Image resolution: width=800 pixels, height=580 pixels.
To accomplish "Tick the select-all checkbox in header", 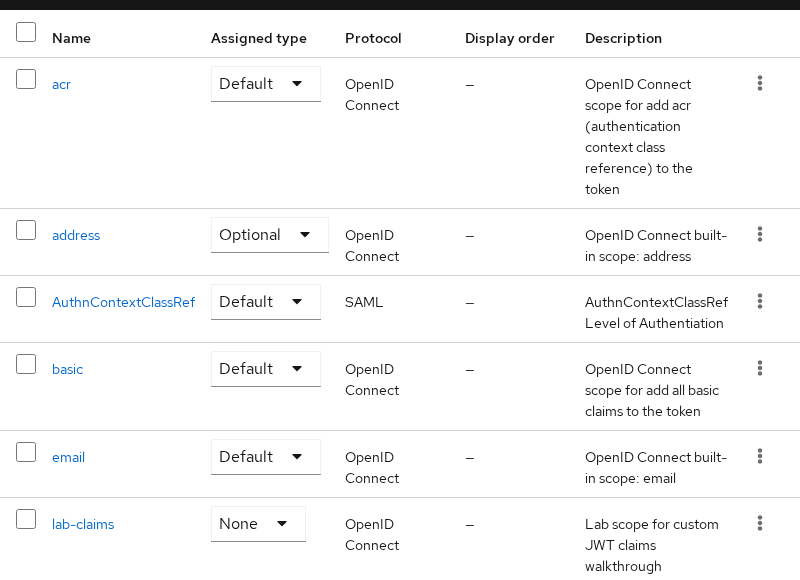I will 26,32.
